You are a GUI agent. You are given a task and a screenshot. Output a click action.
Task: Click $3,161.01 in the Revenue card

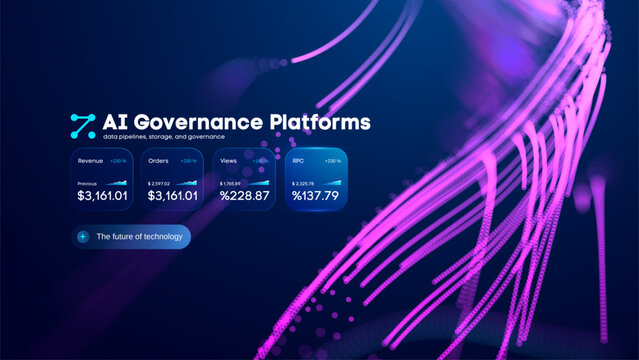[102, 196]
